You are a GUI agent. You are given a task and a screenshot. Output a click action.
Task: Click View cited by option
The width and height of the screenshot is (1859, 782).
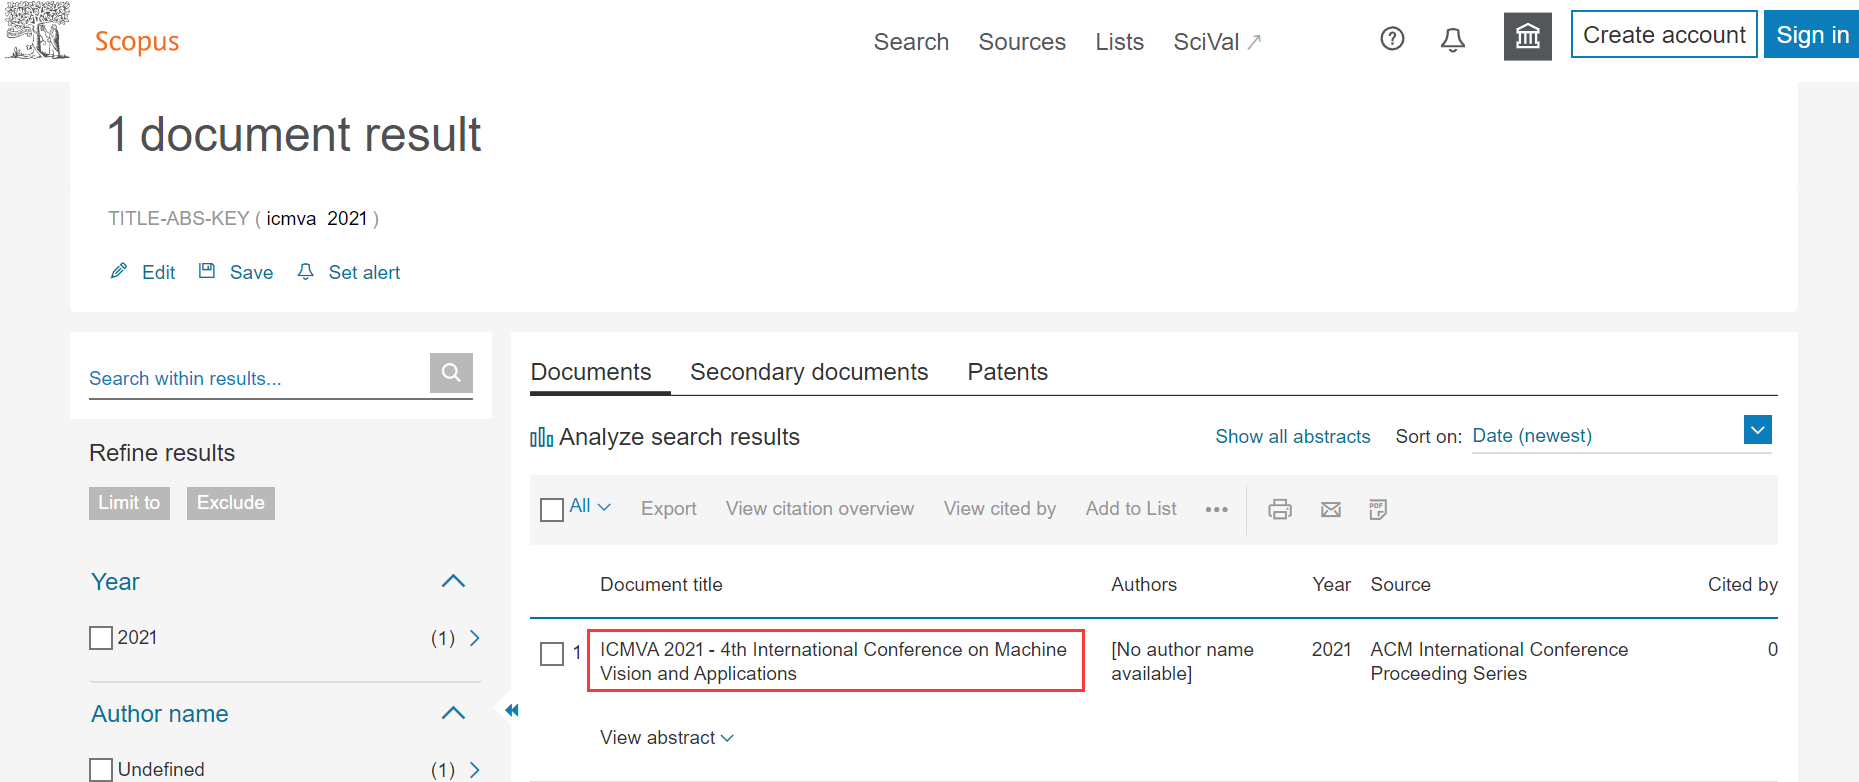pos(1000,509)
